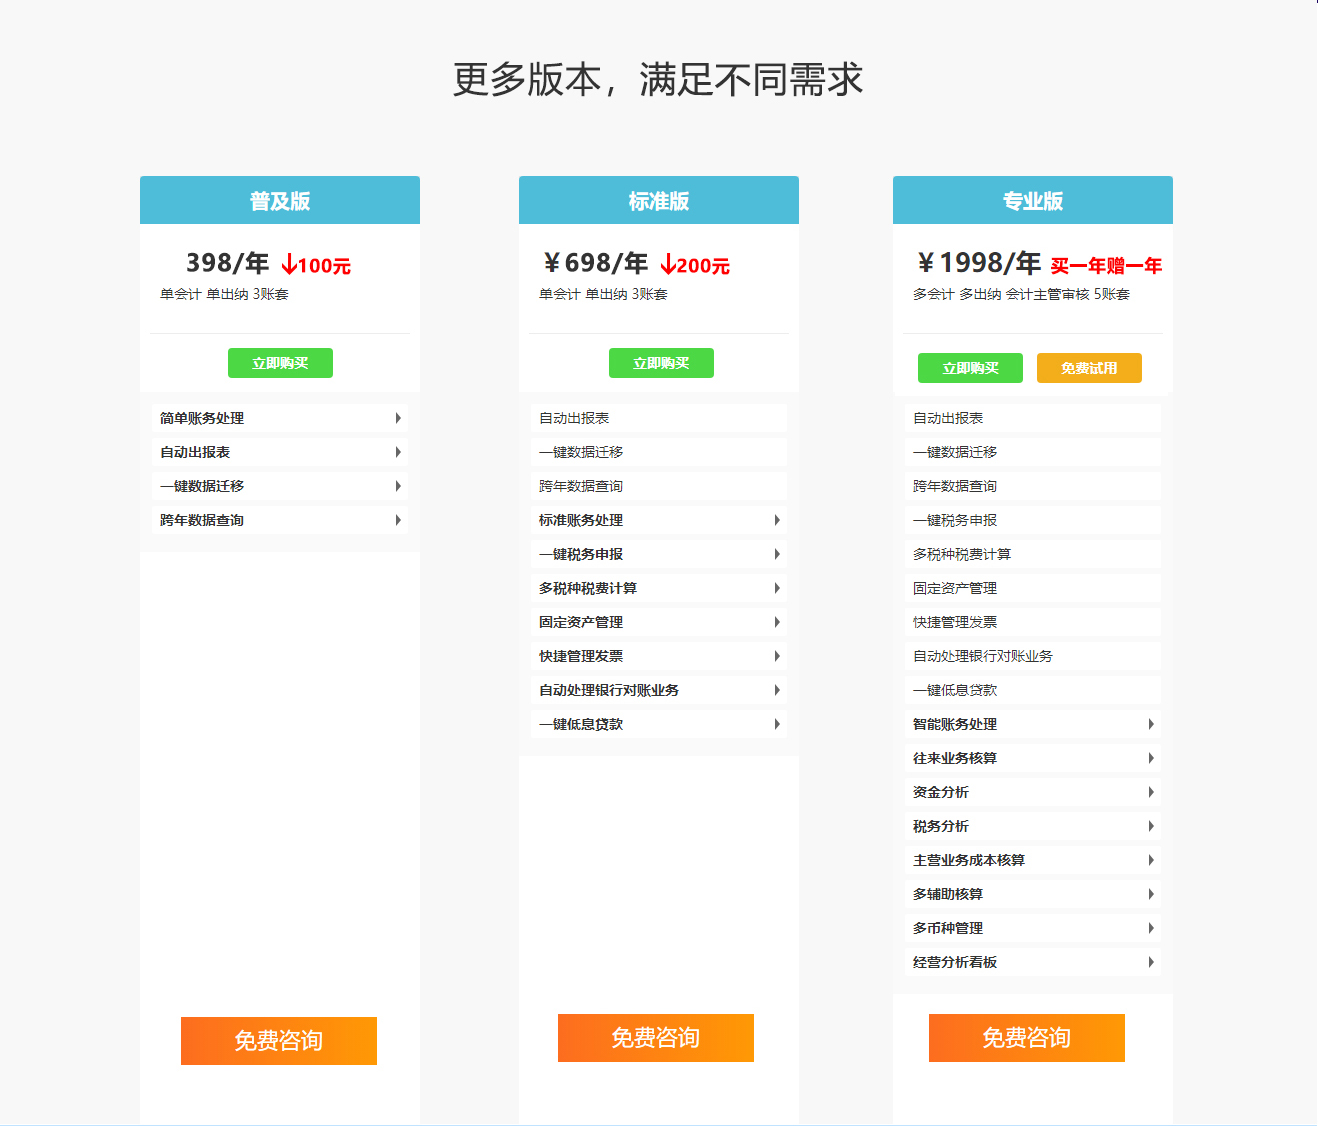Click 立即购买 button under 专业版
The image size is (1318, 1126).
pyautogui.click(x=970, y=368)
